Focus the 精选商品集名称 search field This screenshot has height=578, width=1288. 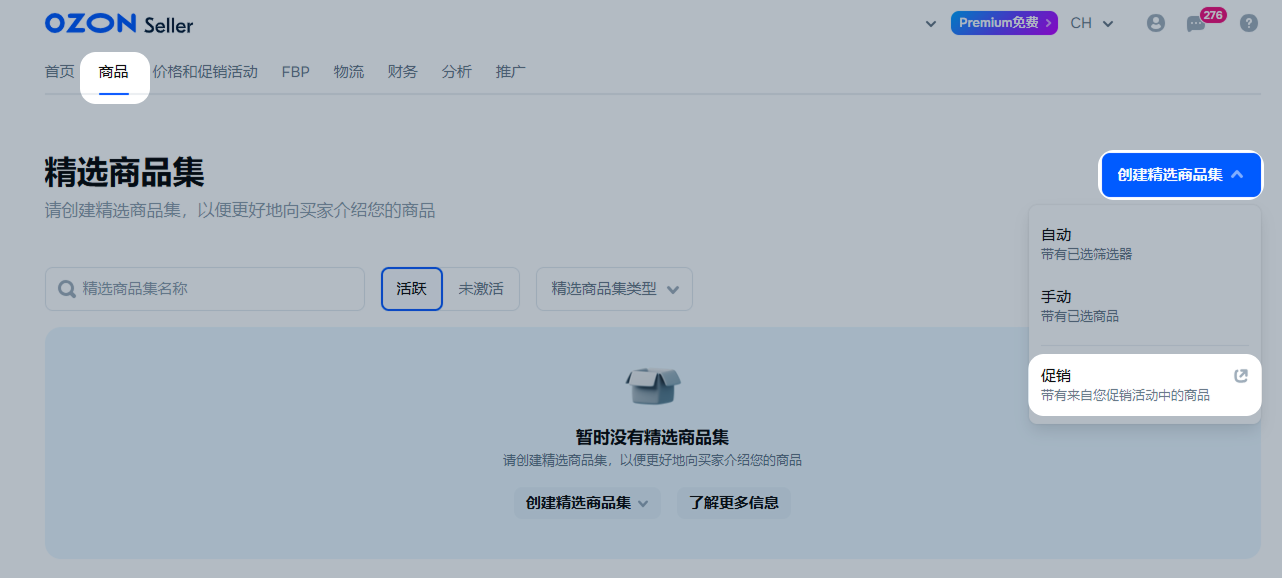coord(205,289)
